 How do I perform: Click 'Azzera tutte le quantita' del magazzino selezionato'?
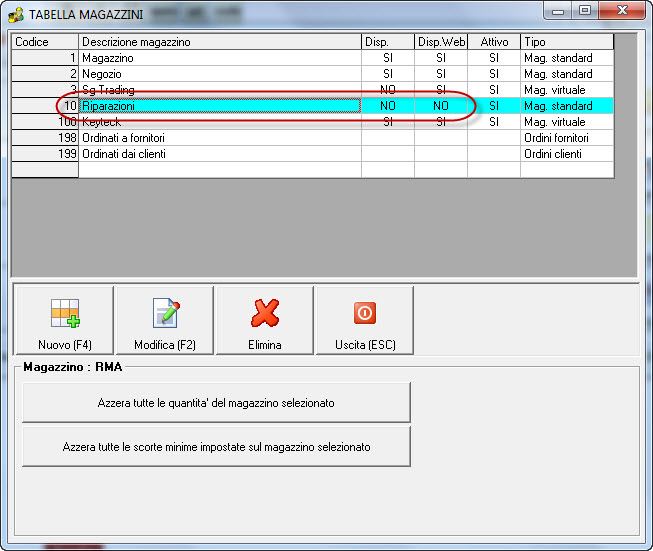coord(216,403)
